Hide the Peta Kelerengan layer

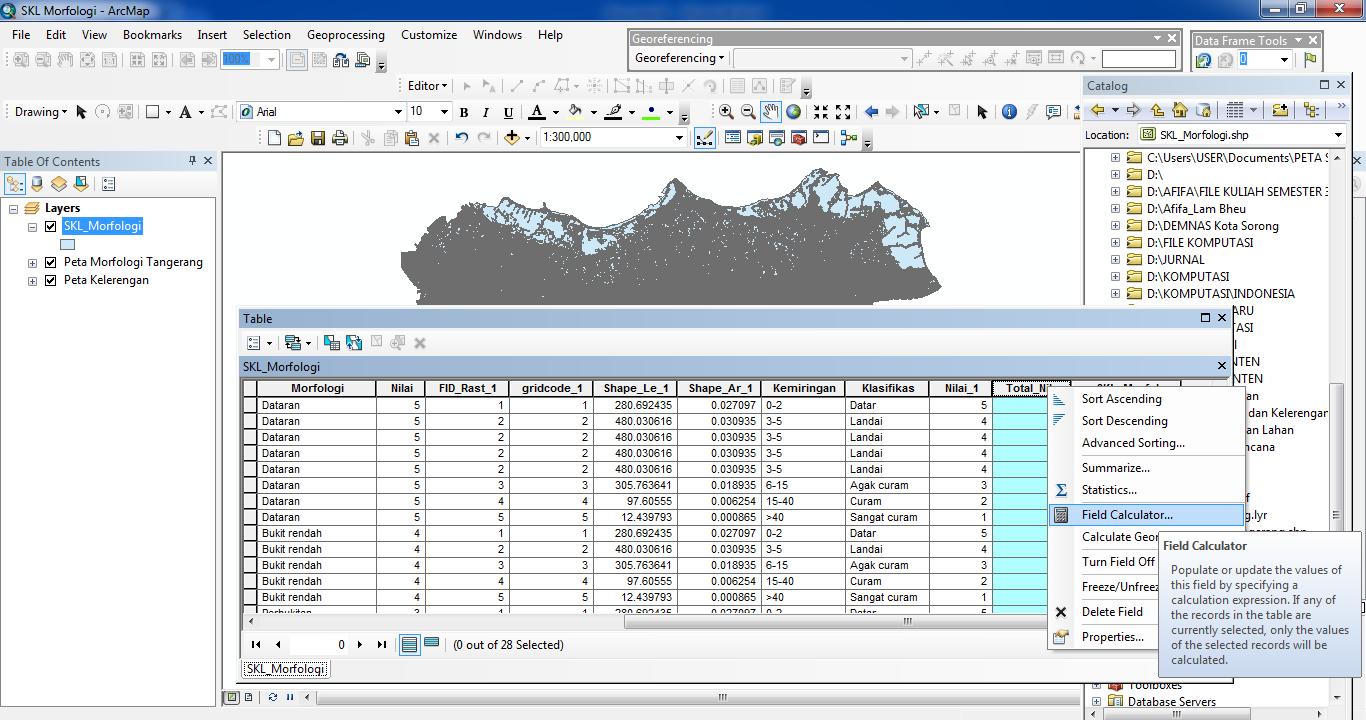51,280
